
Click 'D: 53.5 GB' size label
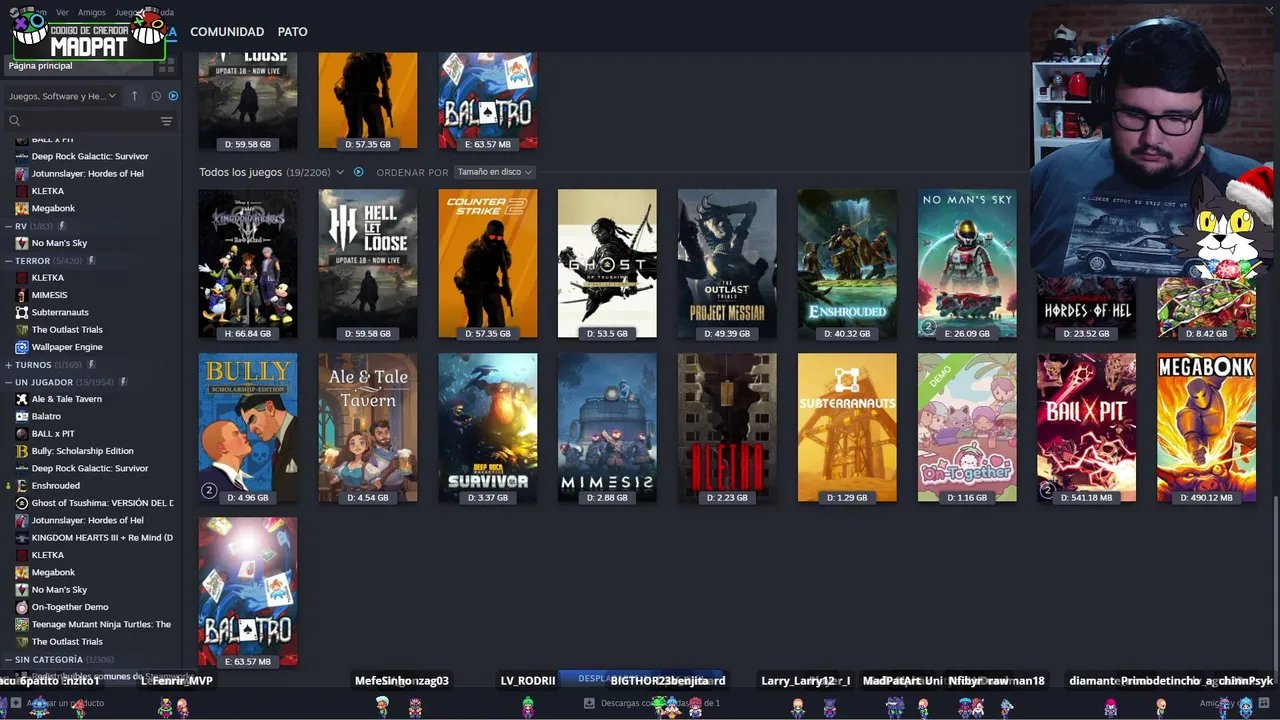607,334
